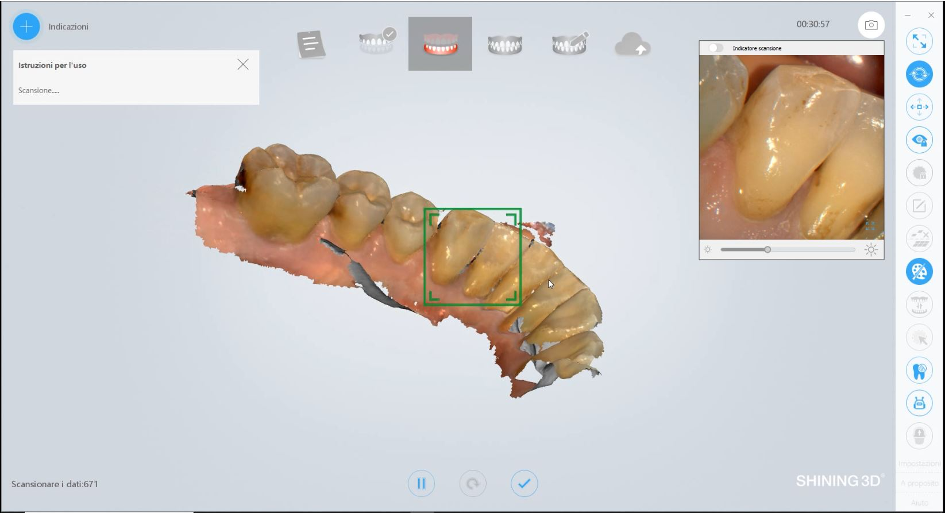The height and width of the screenshot is (514, 945).
Task: Toggle the color texture palette icon
Action: click(x=919, y=272)
